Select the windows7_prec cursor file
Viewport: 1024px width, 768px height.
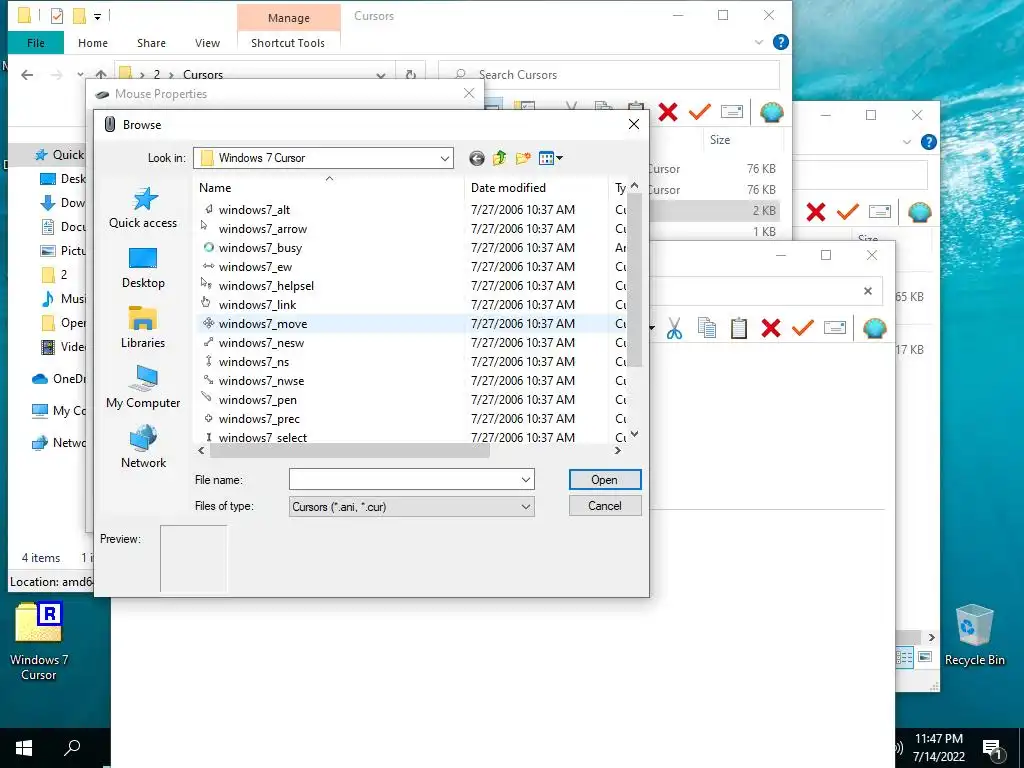coord(259,418)
